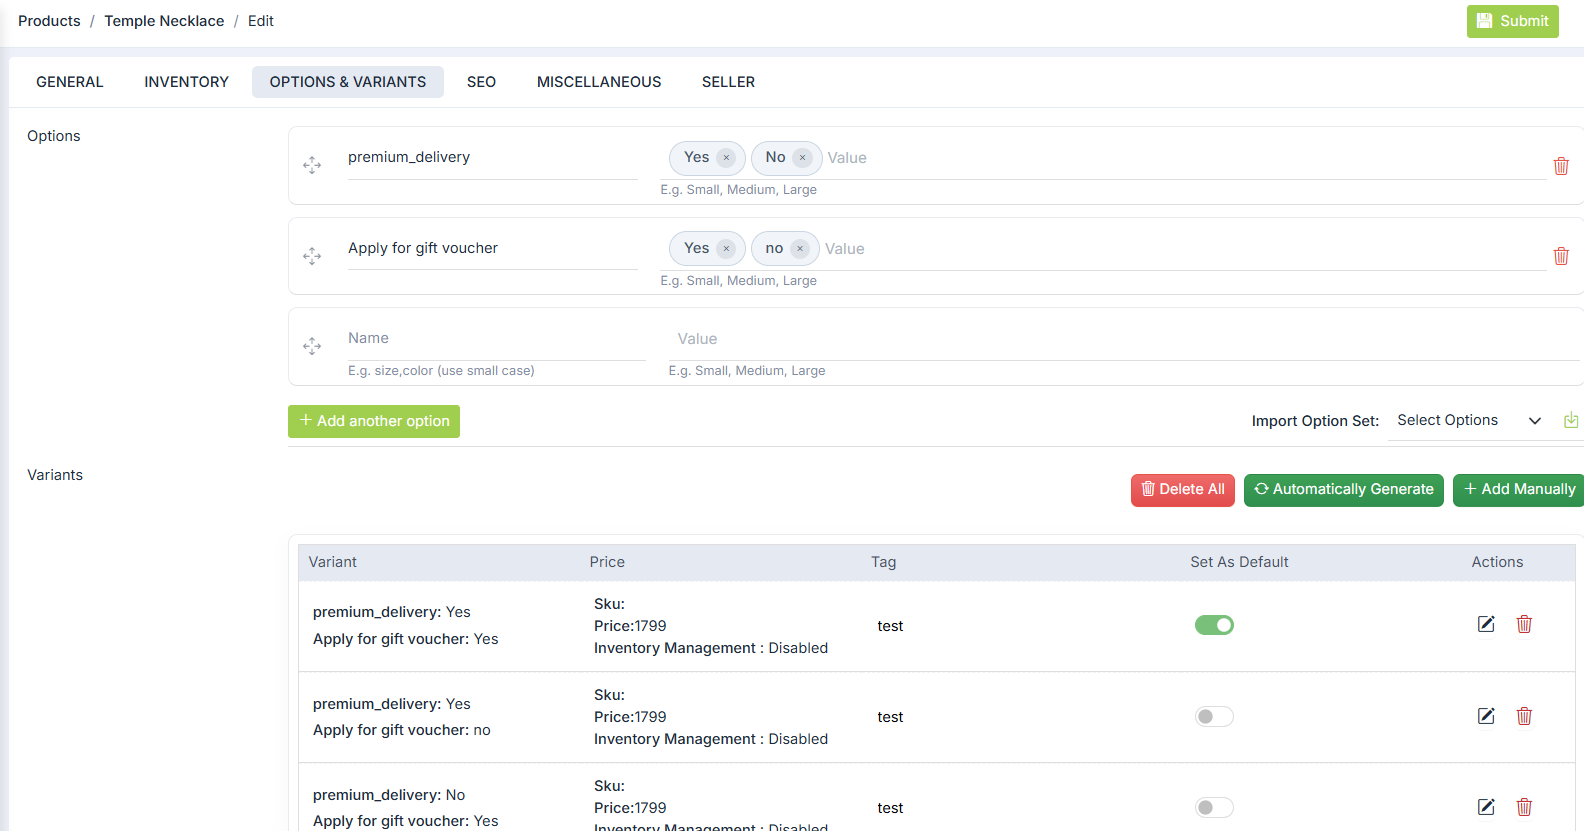Set variant No / Yes as default
Screen dimensions: 1584x831
(x=1214, y=808)
